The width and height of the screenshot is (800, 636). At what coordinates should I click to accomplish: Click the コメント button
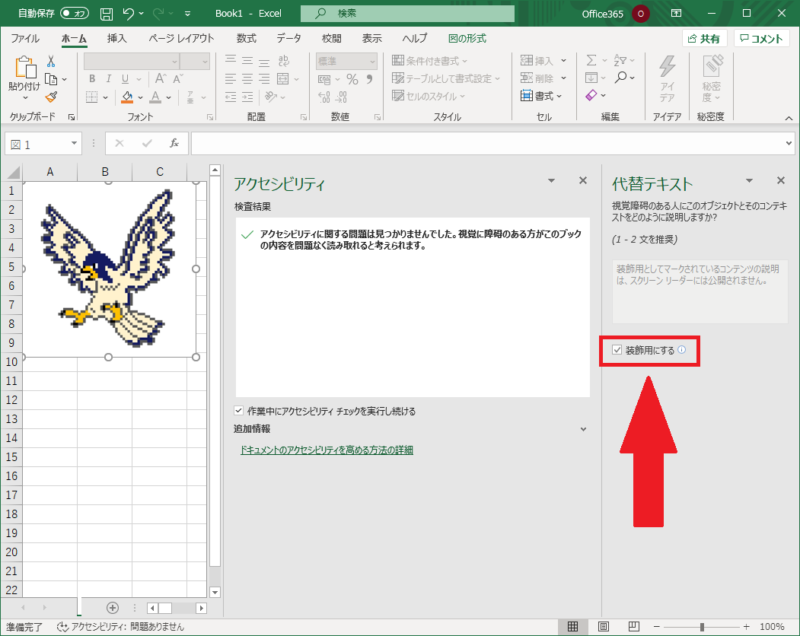761,39
